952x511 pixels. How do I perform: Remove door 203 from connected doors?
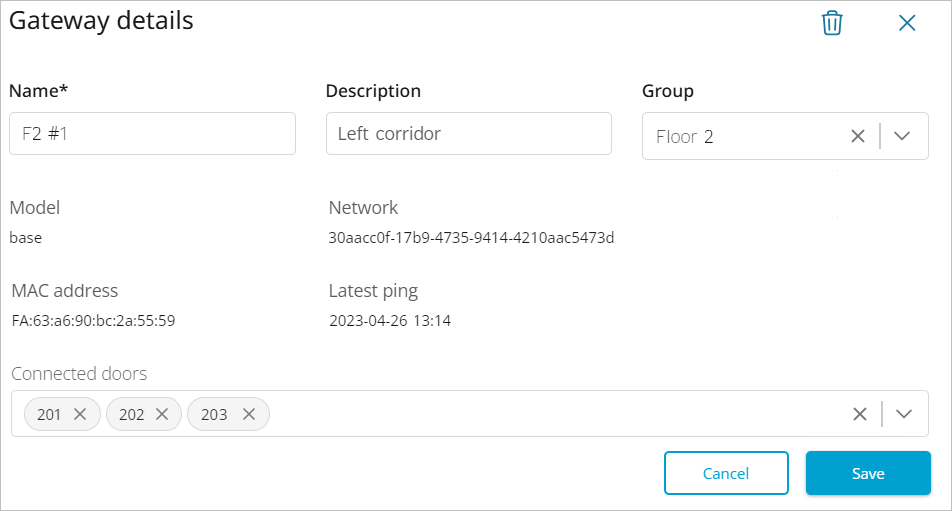pos(249,414)
